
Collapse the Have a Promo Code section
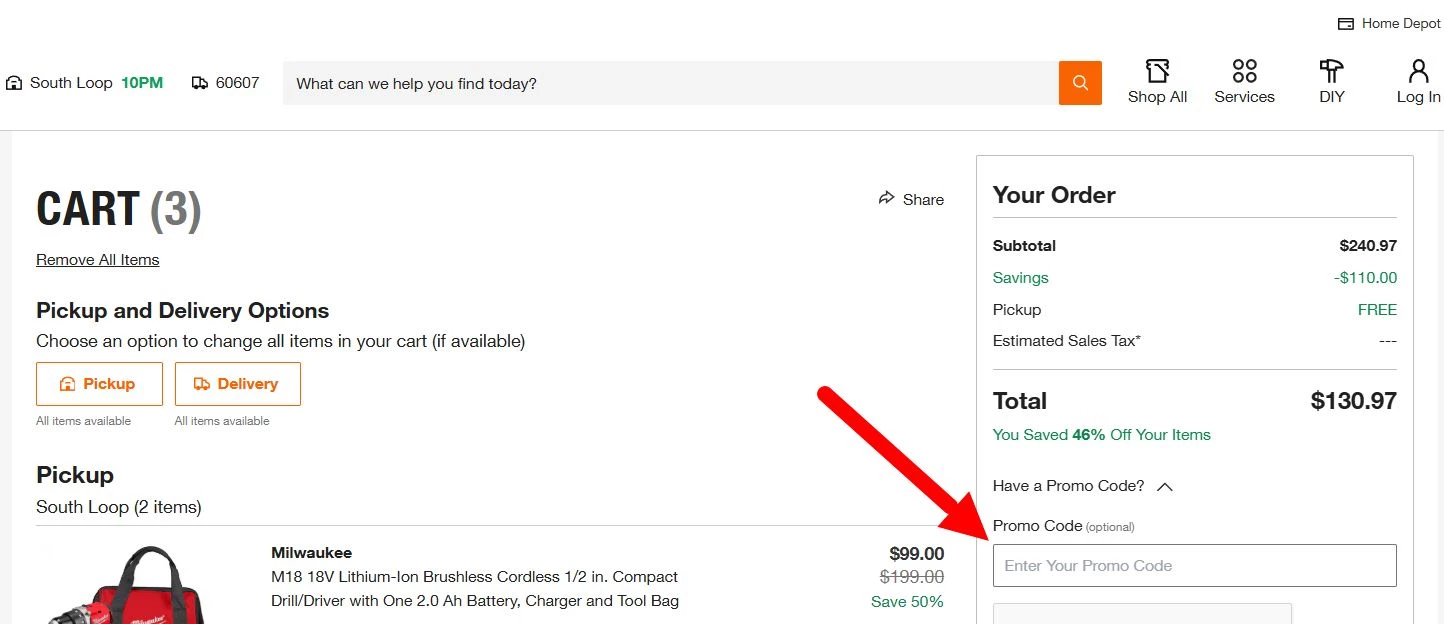coord(1164,487)
